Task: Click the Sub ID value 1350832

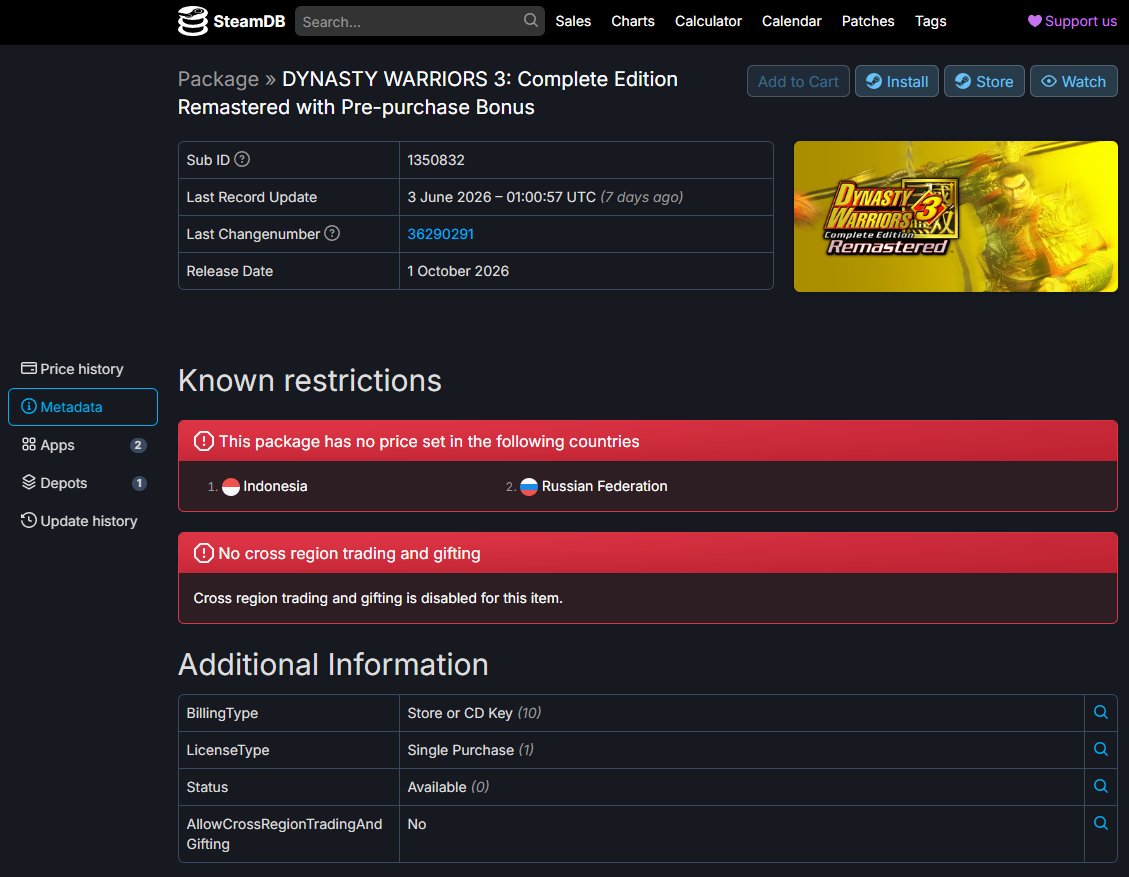Action: 436,160
